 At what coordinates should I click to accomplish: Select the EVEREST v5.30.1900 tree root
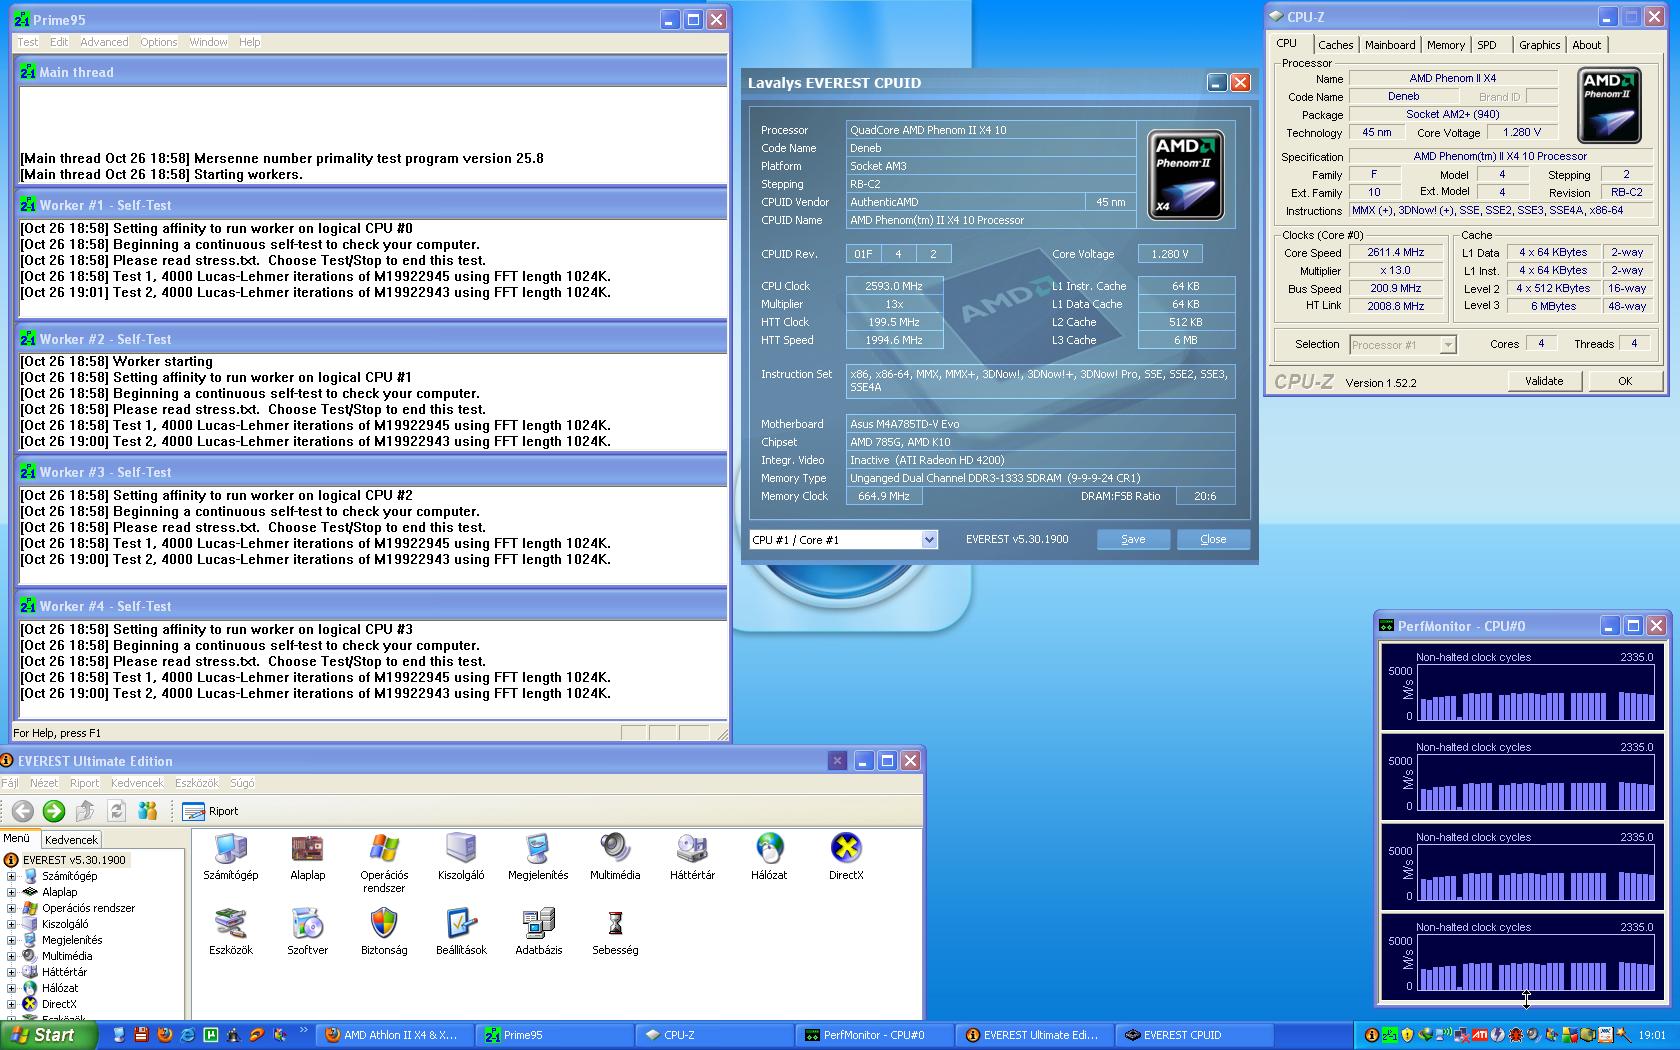coord(75,860)
